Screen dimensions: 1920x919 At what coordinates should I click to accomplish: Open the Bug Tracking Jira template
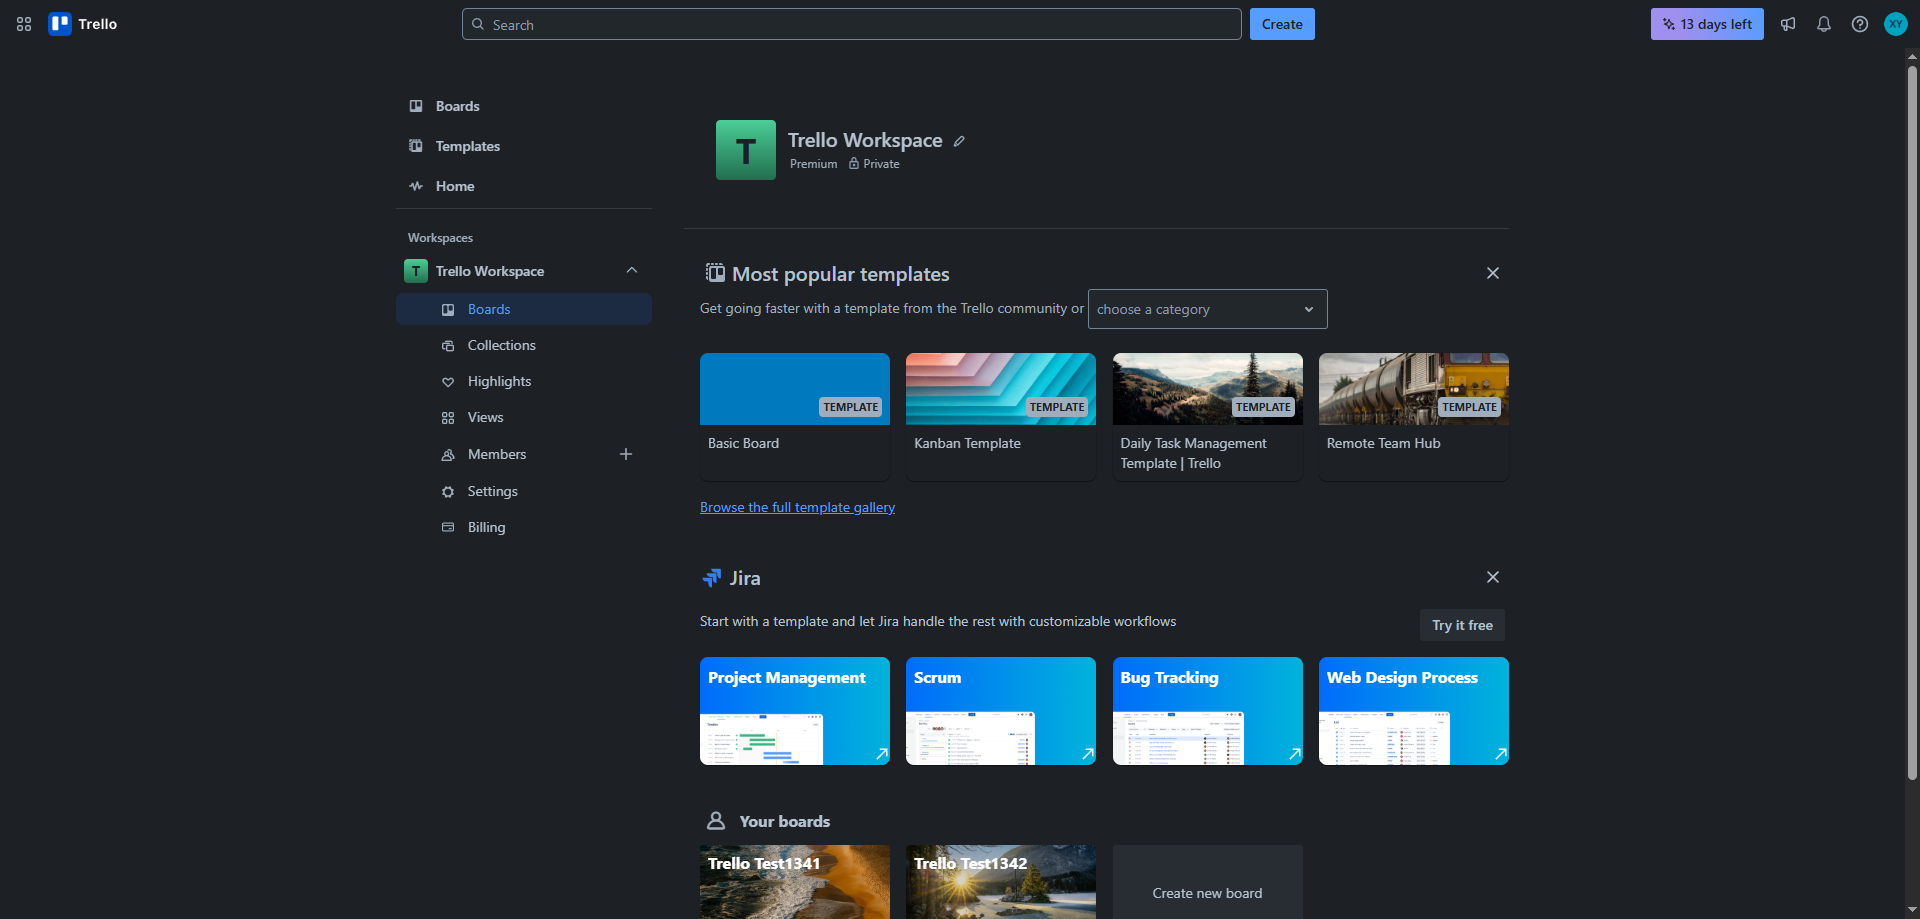click(1208, 711)
